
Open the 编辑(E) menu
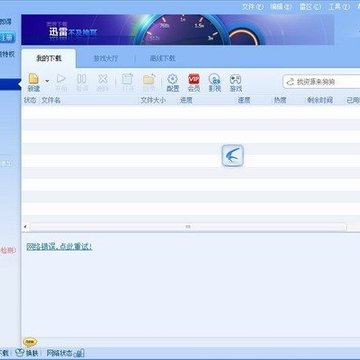point(281,7)
